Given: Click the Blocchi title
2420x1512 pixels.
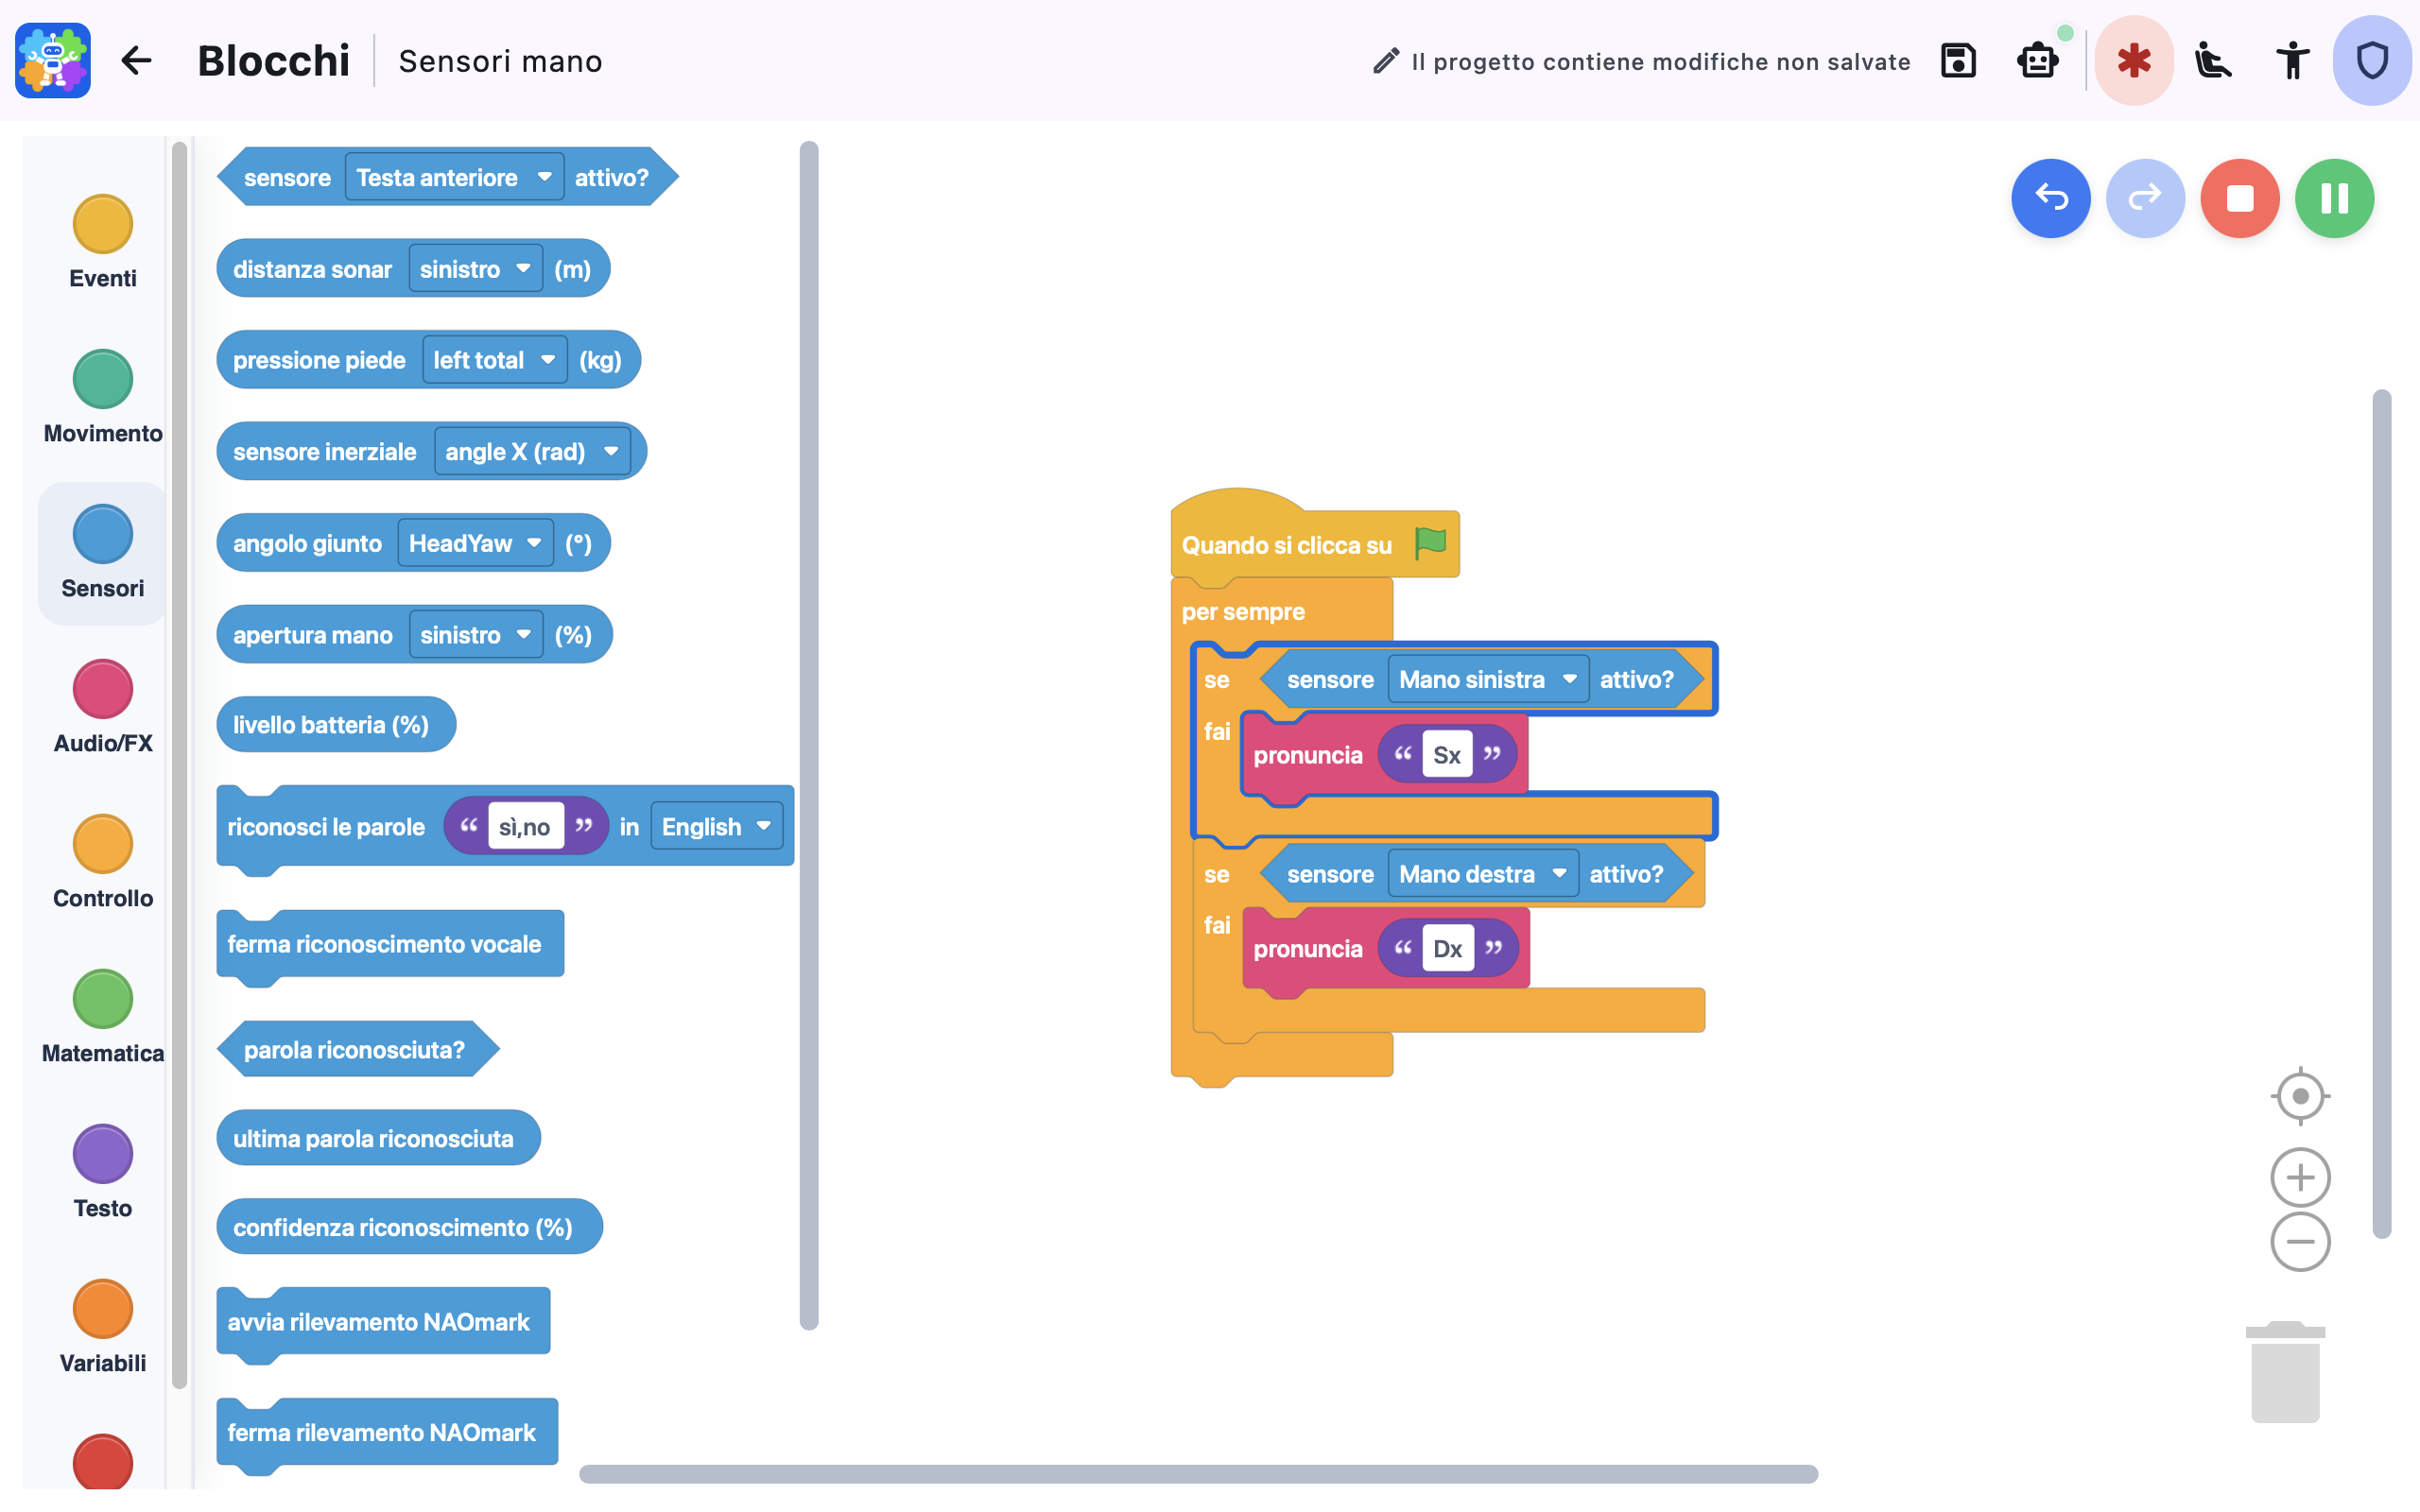Looking at the screenshot, I should (x=273, y=60).
